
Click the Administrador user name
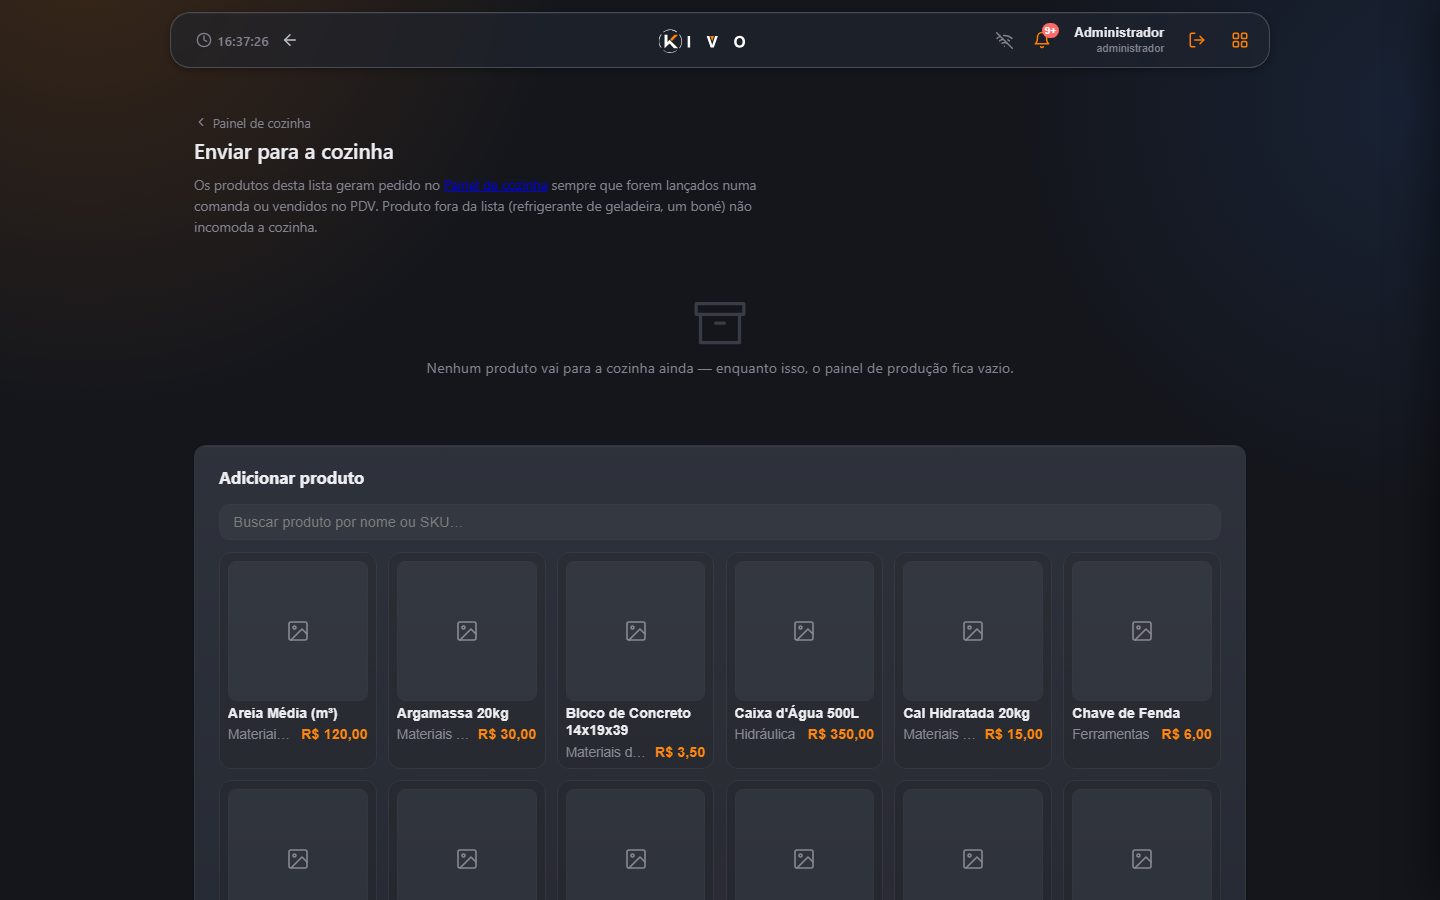tap(1119, 32)
